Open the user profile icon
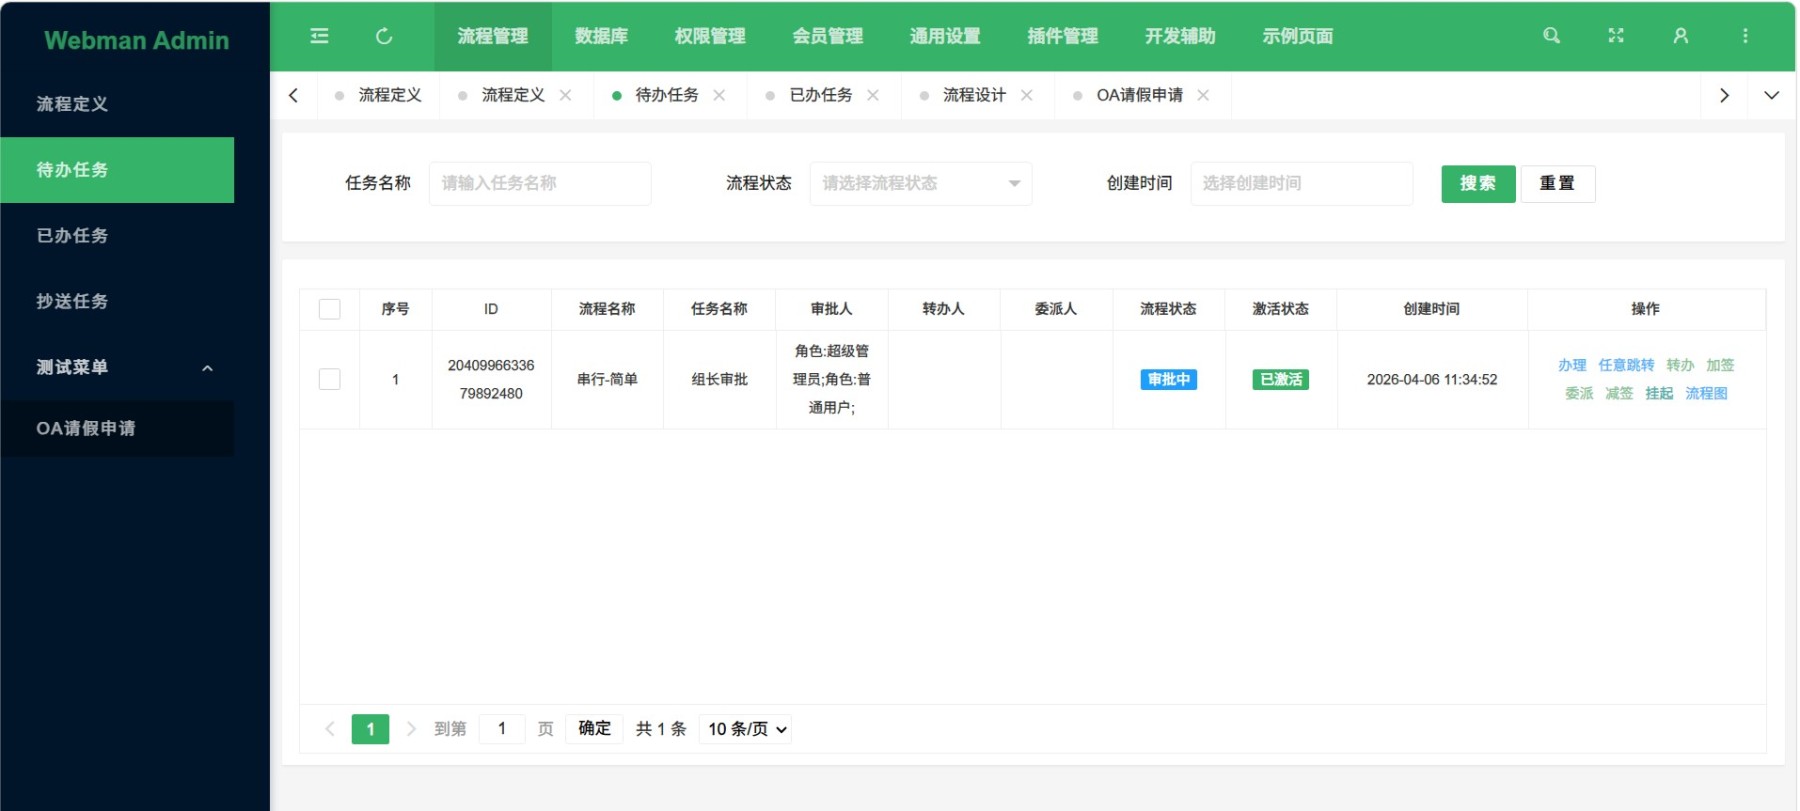 click(x=1681, y=36)
